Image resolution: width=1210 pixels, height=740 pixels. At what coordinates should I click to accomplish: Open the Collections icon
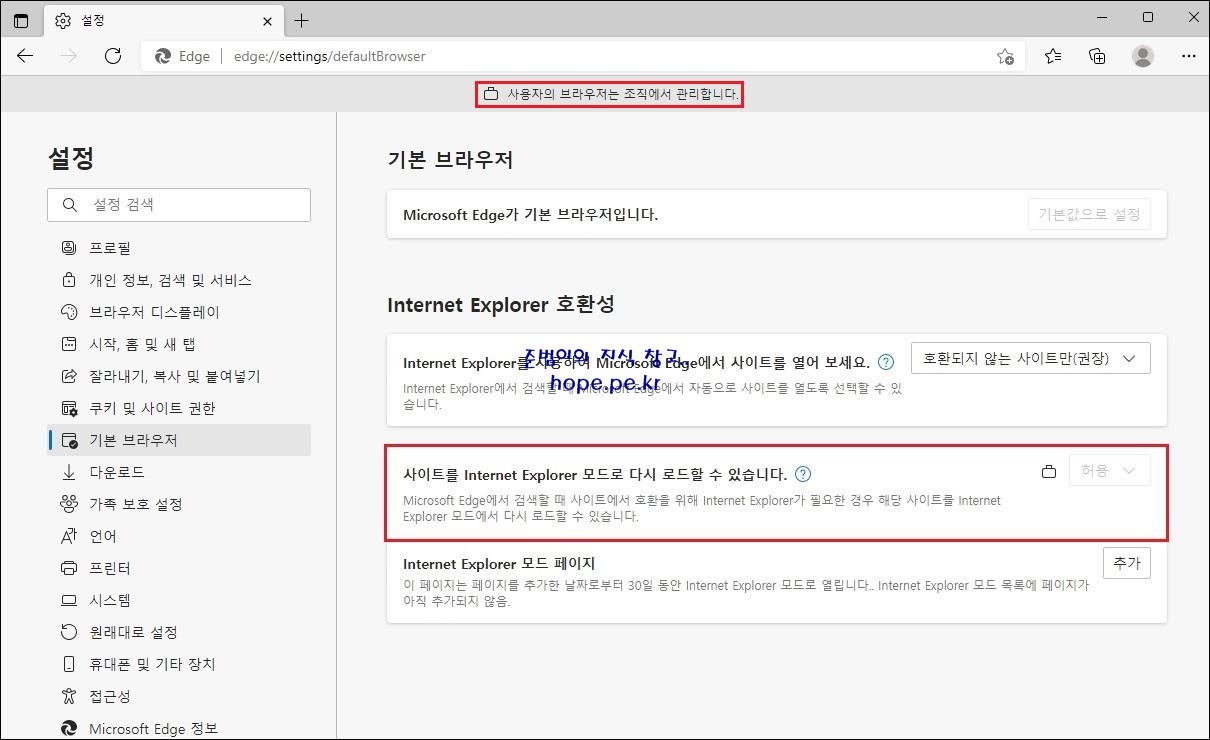pos(1097,56)
